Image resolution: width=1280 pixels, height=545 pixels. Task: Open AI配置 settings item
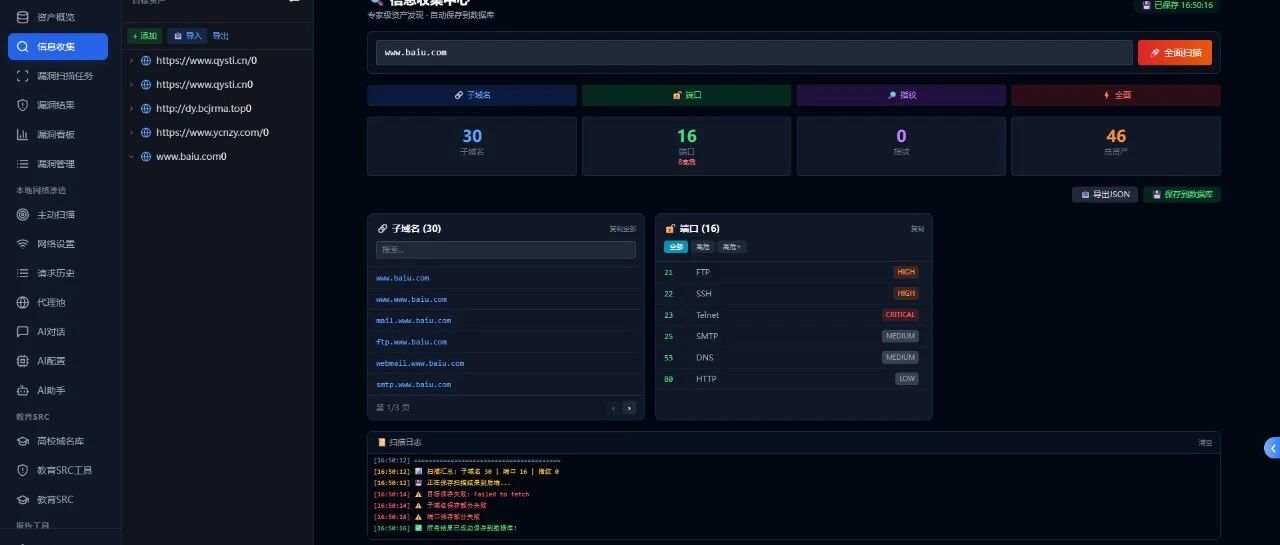click(x=60, y=360)
